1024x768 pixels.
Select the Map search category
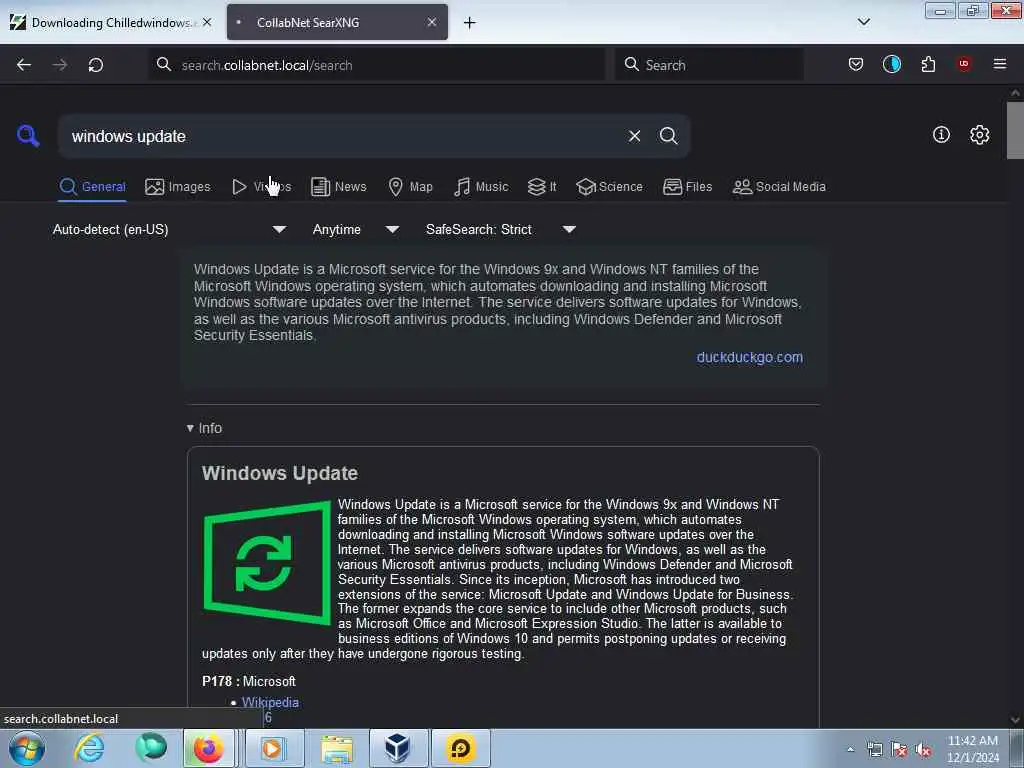point(410,187)
